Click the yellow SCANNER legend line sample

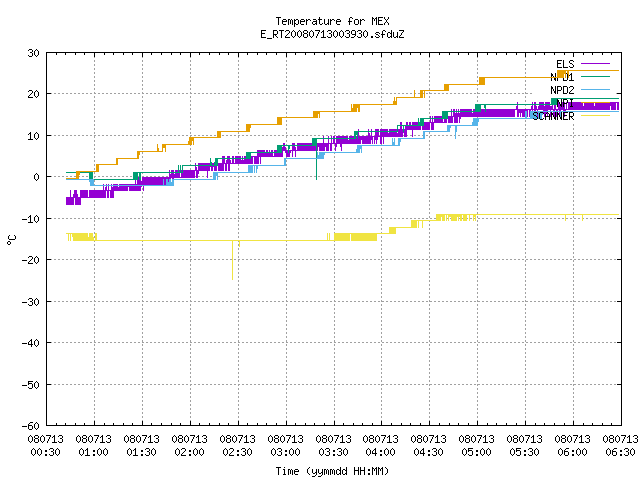click(x=595, y=116)
